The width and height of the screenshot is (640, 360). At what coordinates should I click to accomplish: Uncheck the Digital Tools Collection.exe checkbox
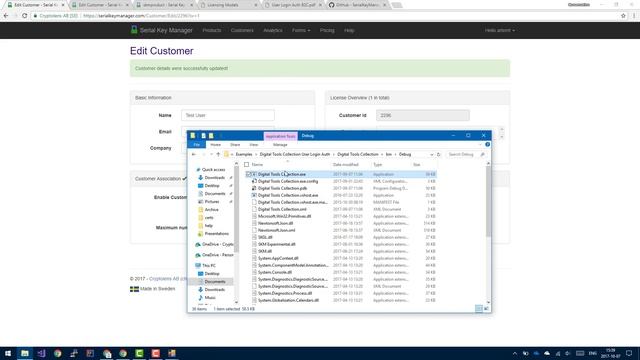coord(248,174)
